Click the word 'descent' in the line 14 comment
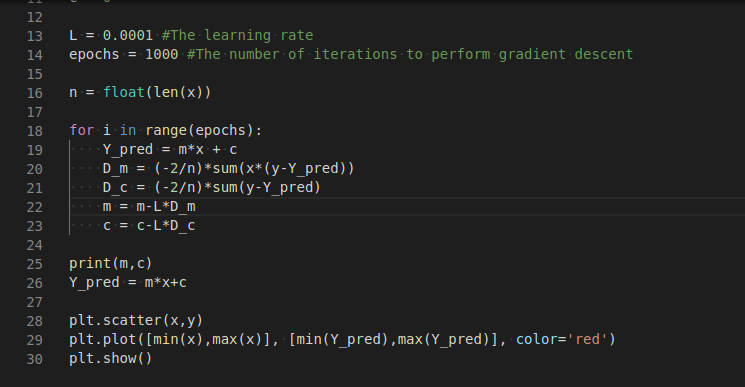This screenshot has width=745, height=387. coord(604,54)
